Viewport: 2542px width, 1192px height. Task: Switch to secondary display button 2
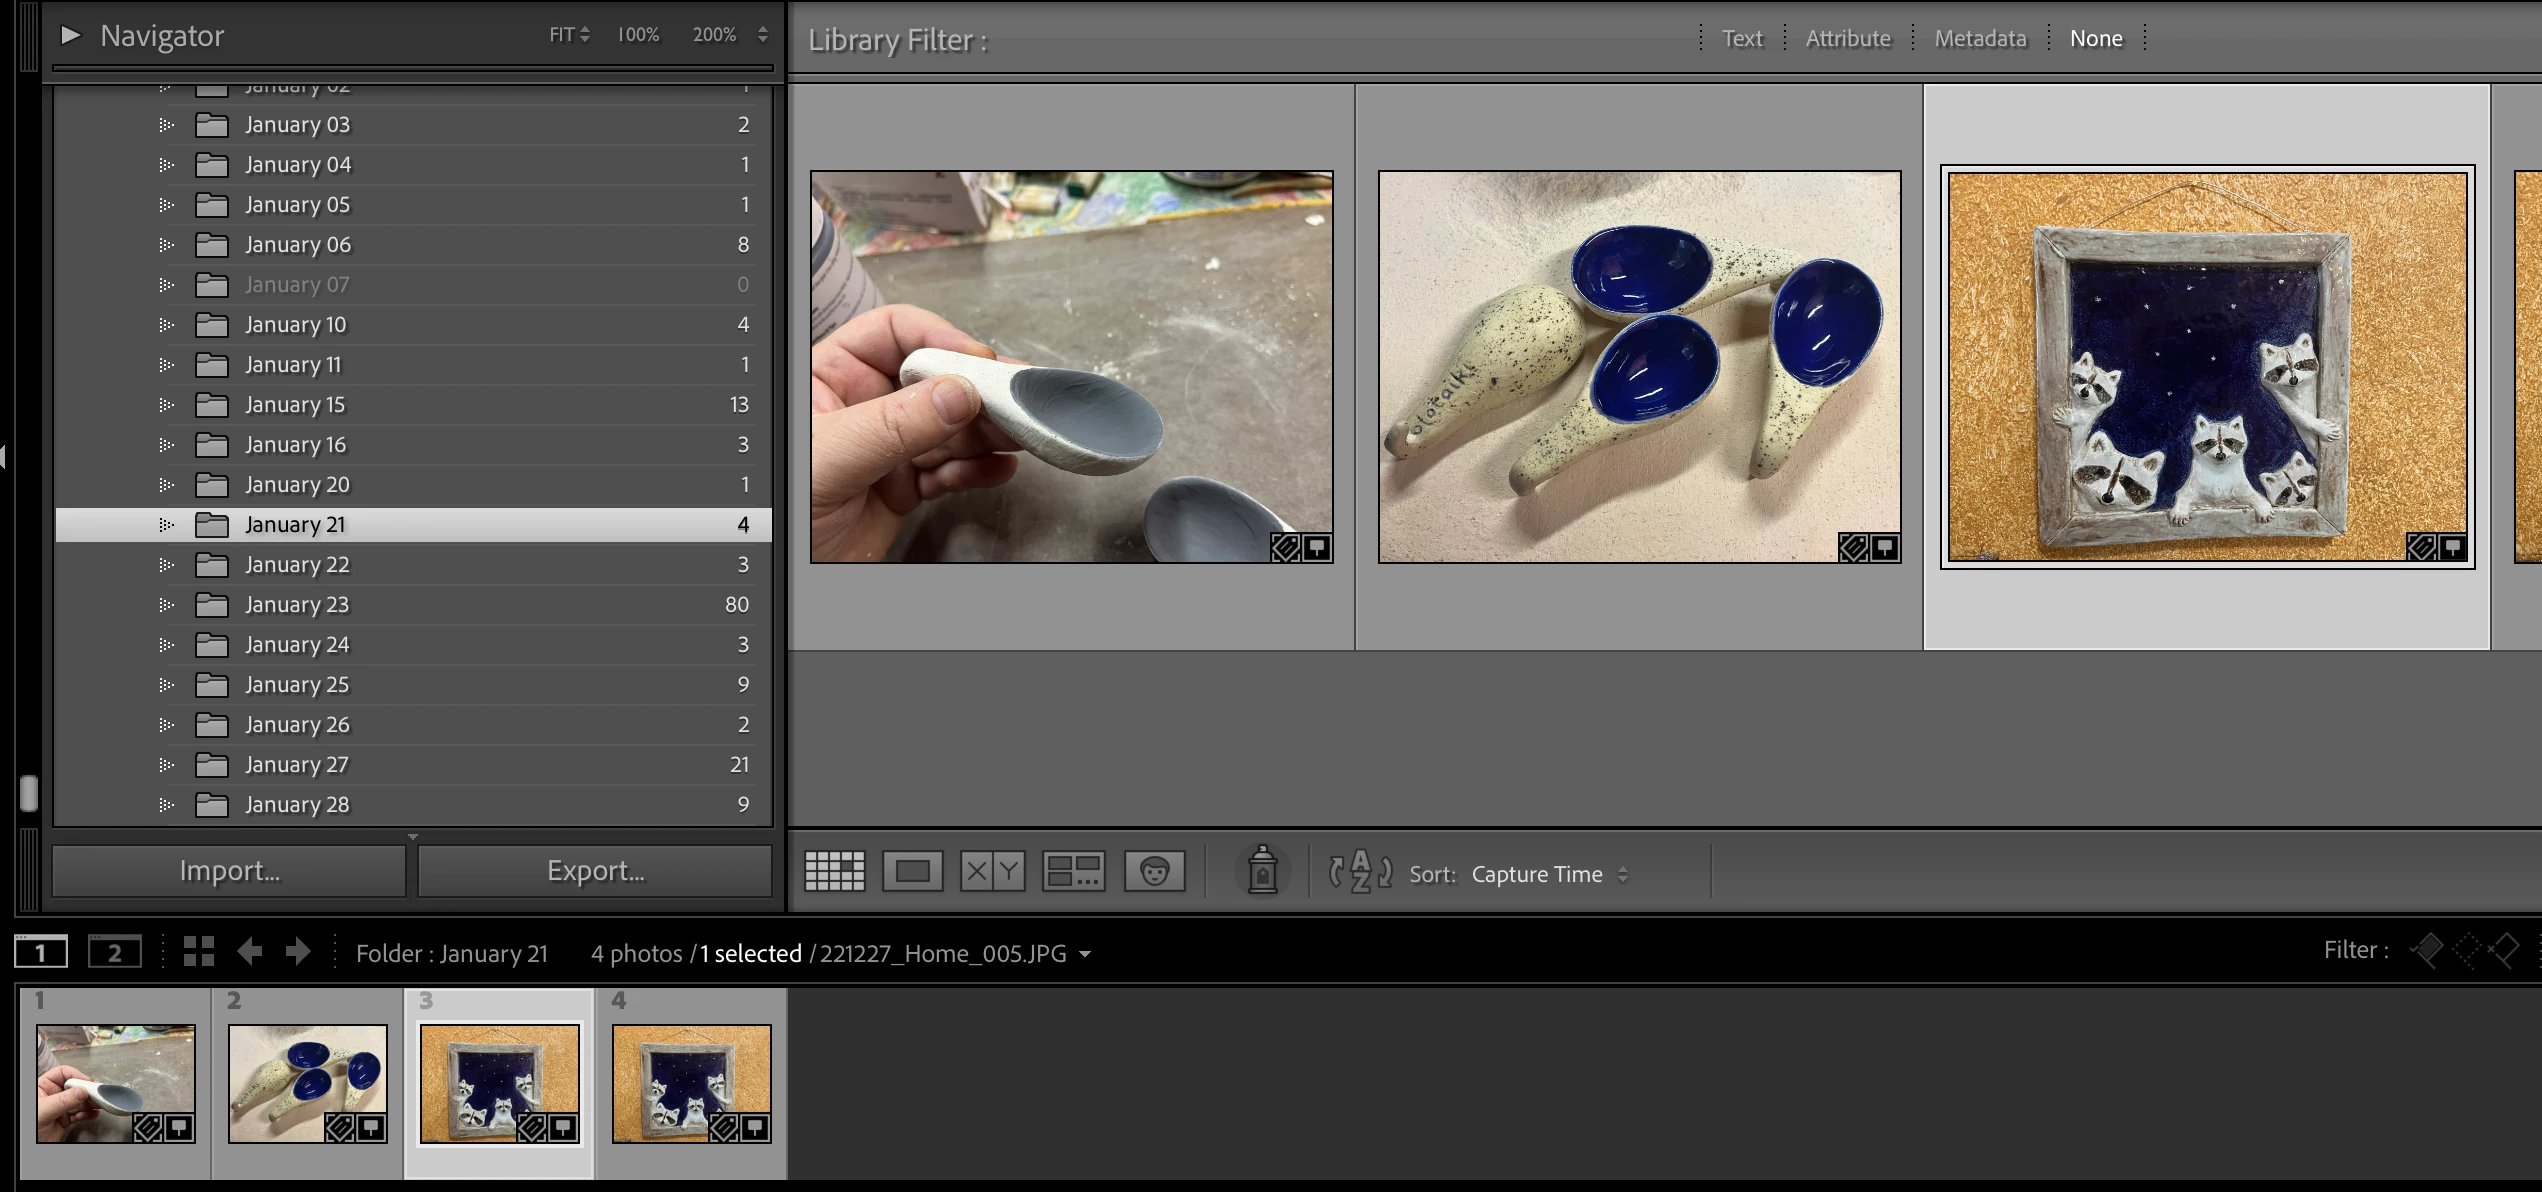[114, 952]
